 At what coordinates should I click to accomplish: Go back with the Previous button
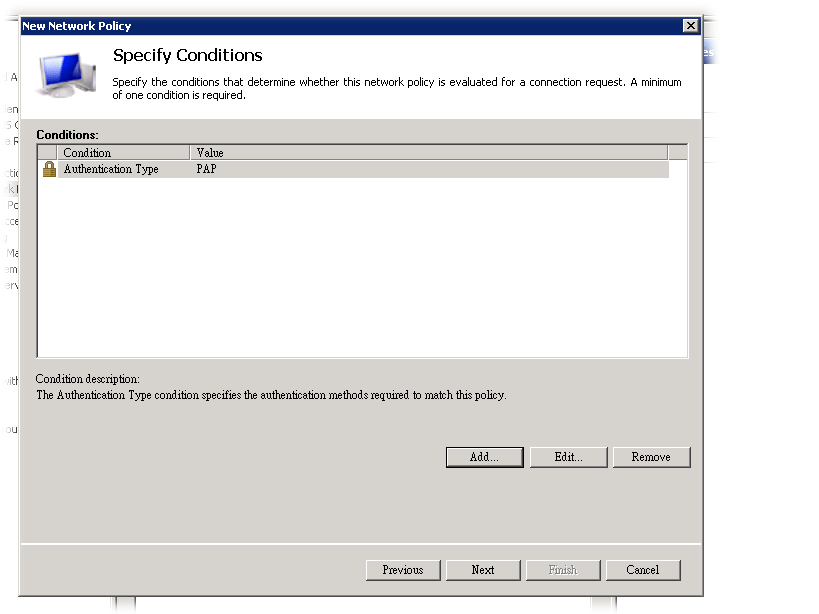pyautogui.click(x=402, y=570)
